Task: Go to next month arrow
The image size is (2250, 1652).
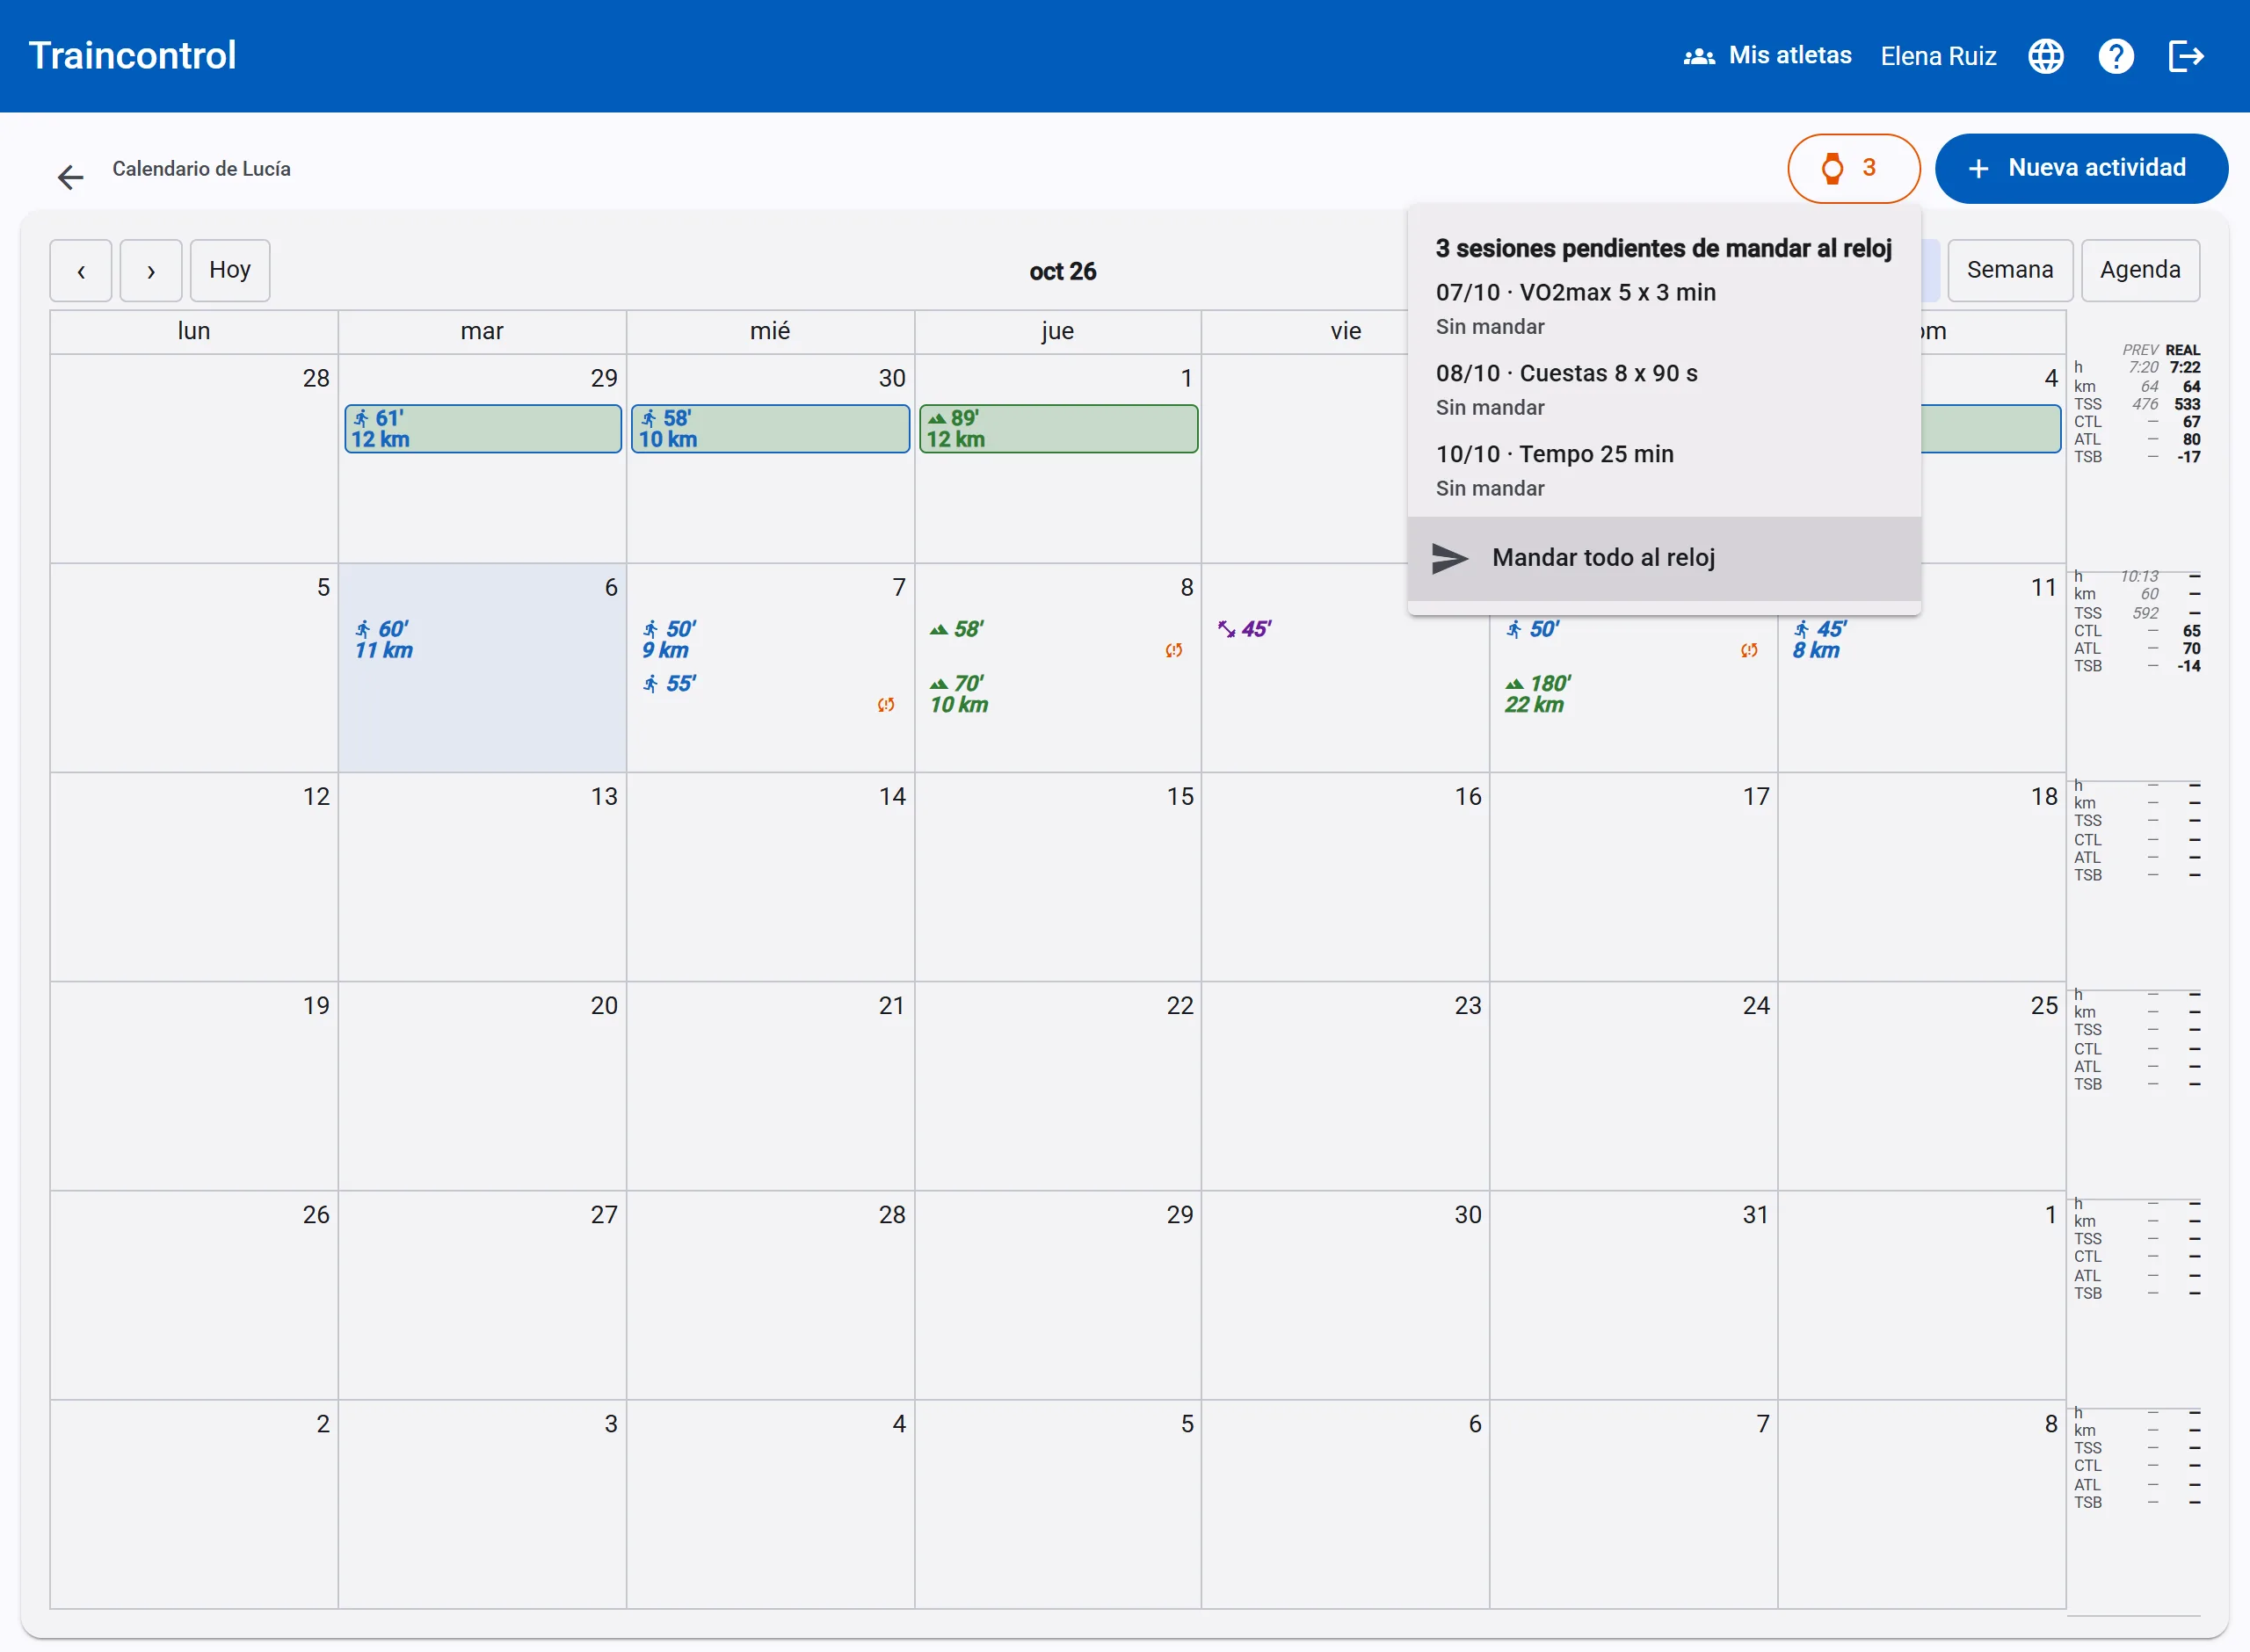Action: (151, 270)
